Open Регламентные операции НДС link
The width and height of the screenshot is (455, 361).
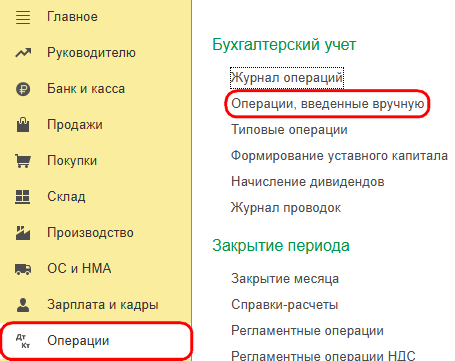tap(323, 355)
